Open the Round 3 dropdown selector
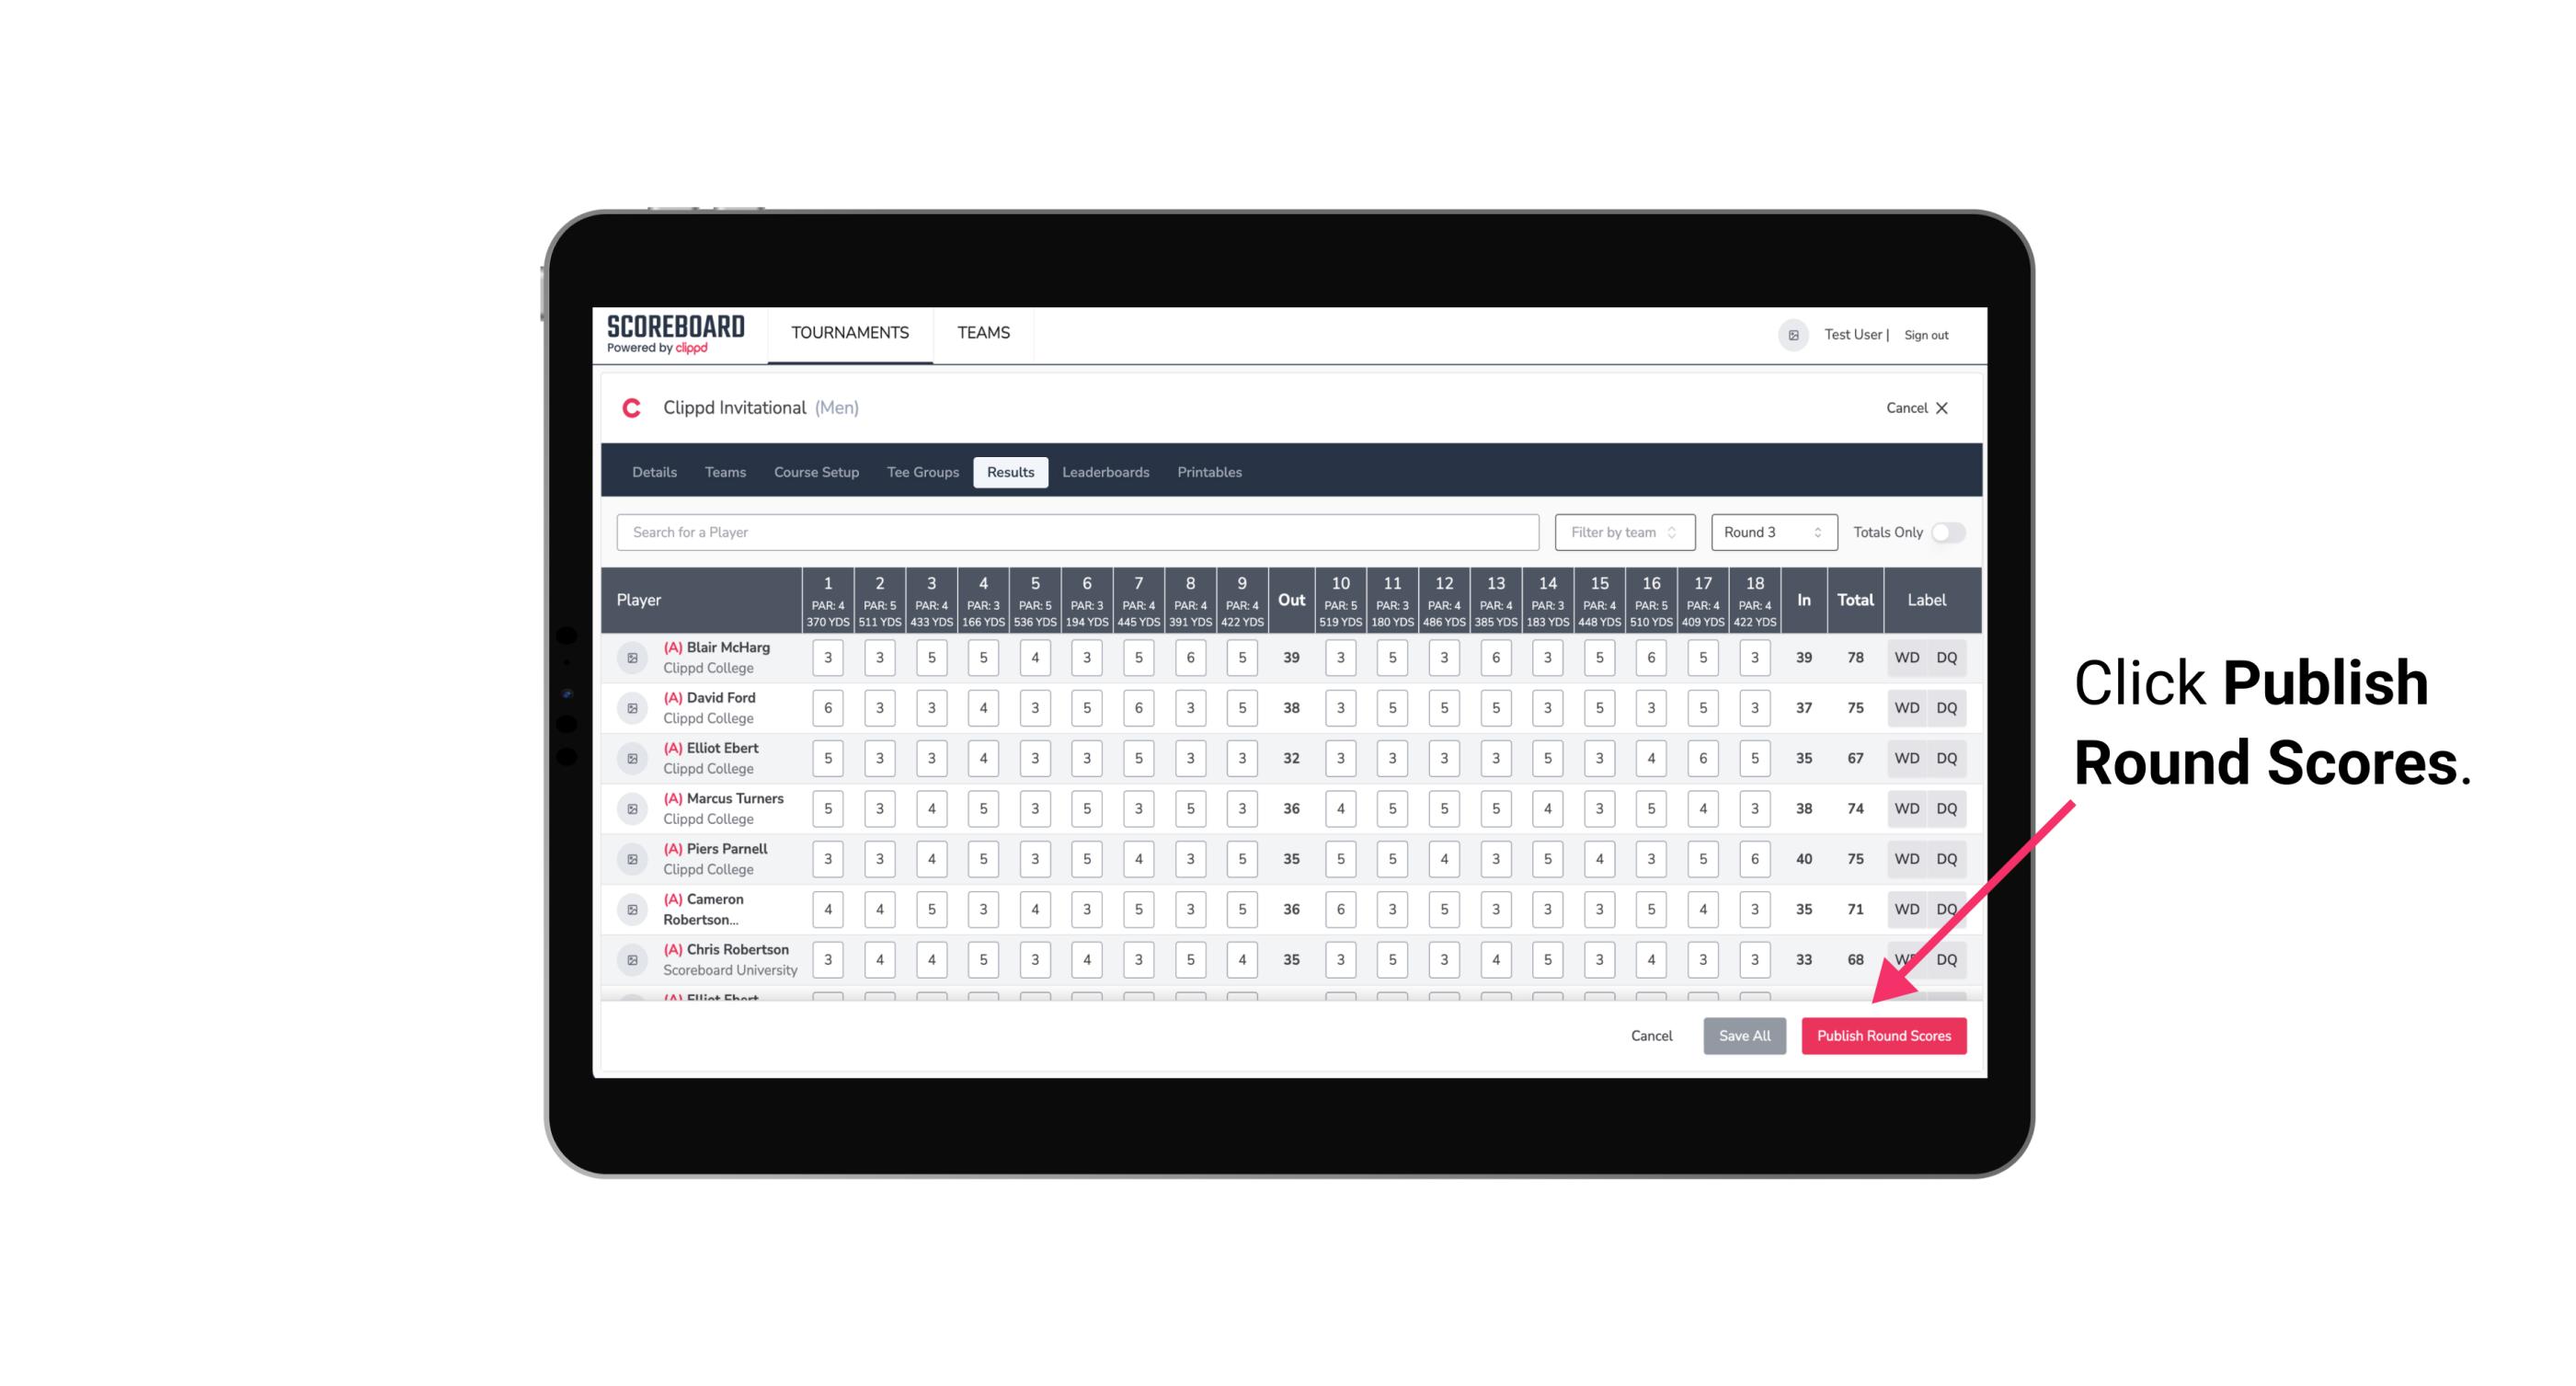The width and height of the screenshot is (2576, 1386). pos(1769,531)
